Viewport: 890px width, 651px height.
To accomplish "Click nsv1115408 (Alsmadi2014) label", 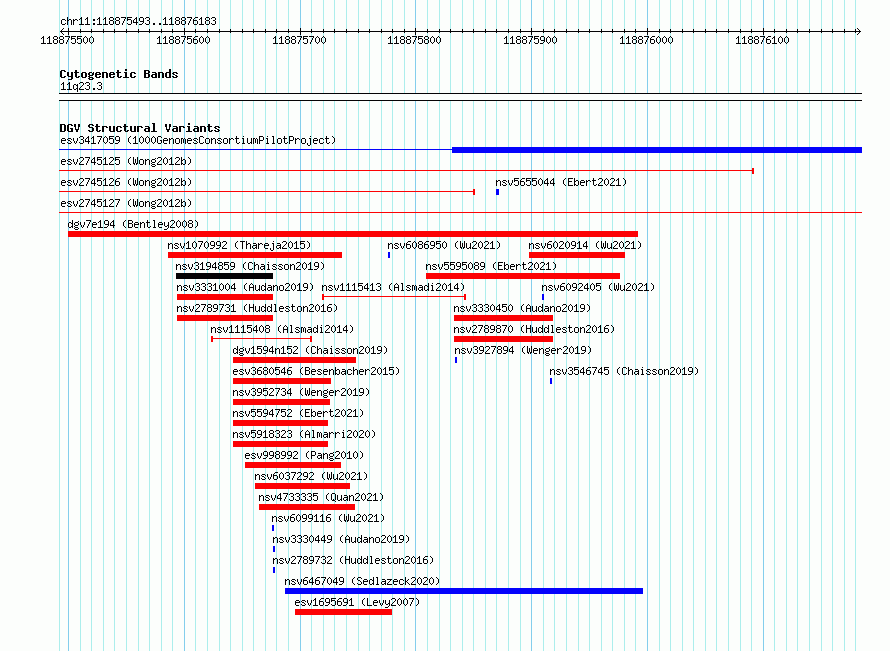I will (x=282, y=329).
